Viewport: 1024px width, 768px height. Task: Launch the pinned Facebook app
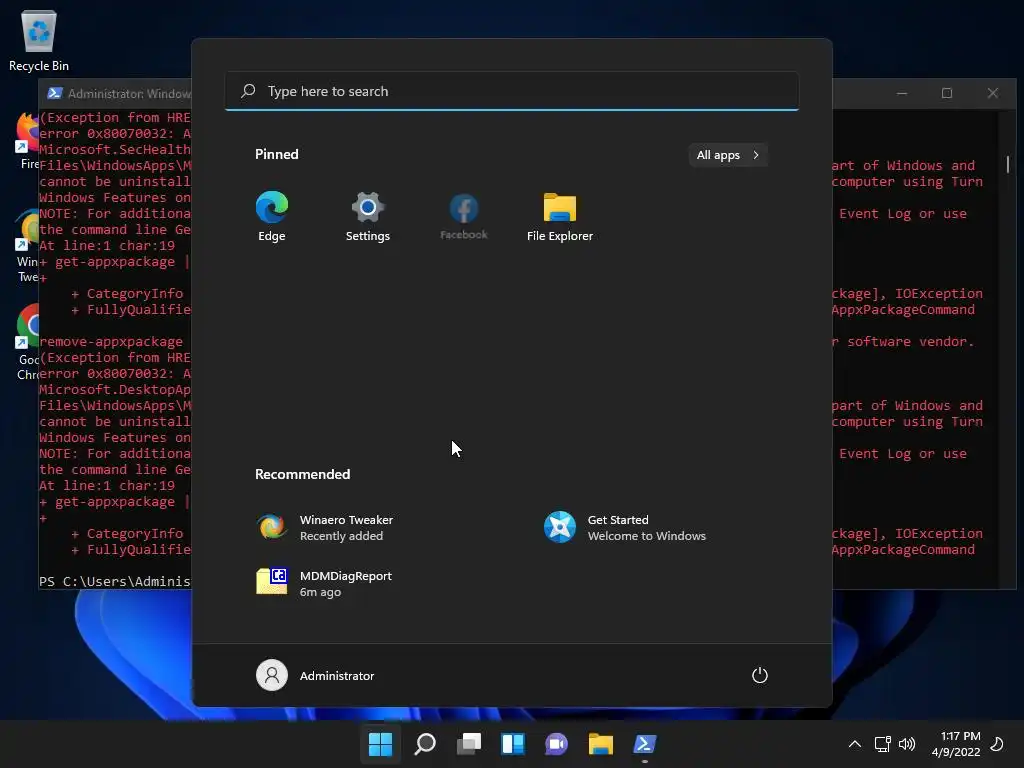[464, 217]
